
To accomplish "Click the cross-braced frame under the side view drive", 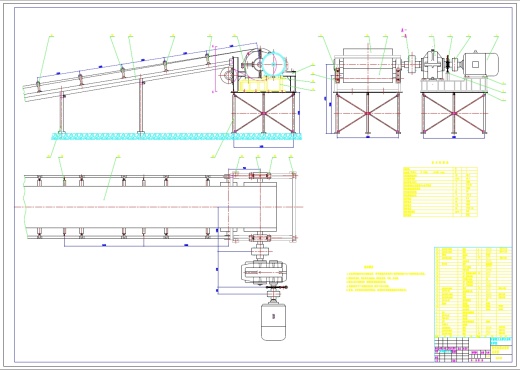I will 264,113.
